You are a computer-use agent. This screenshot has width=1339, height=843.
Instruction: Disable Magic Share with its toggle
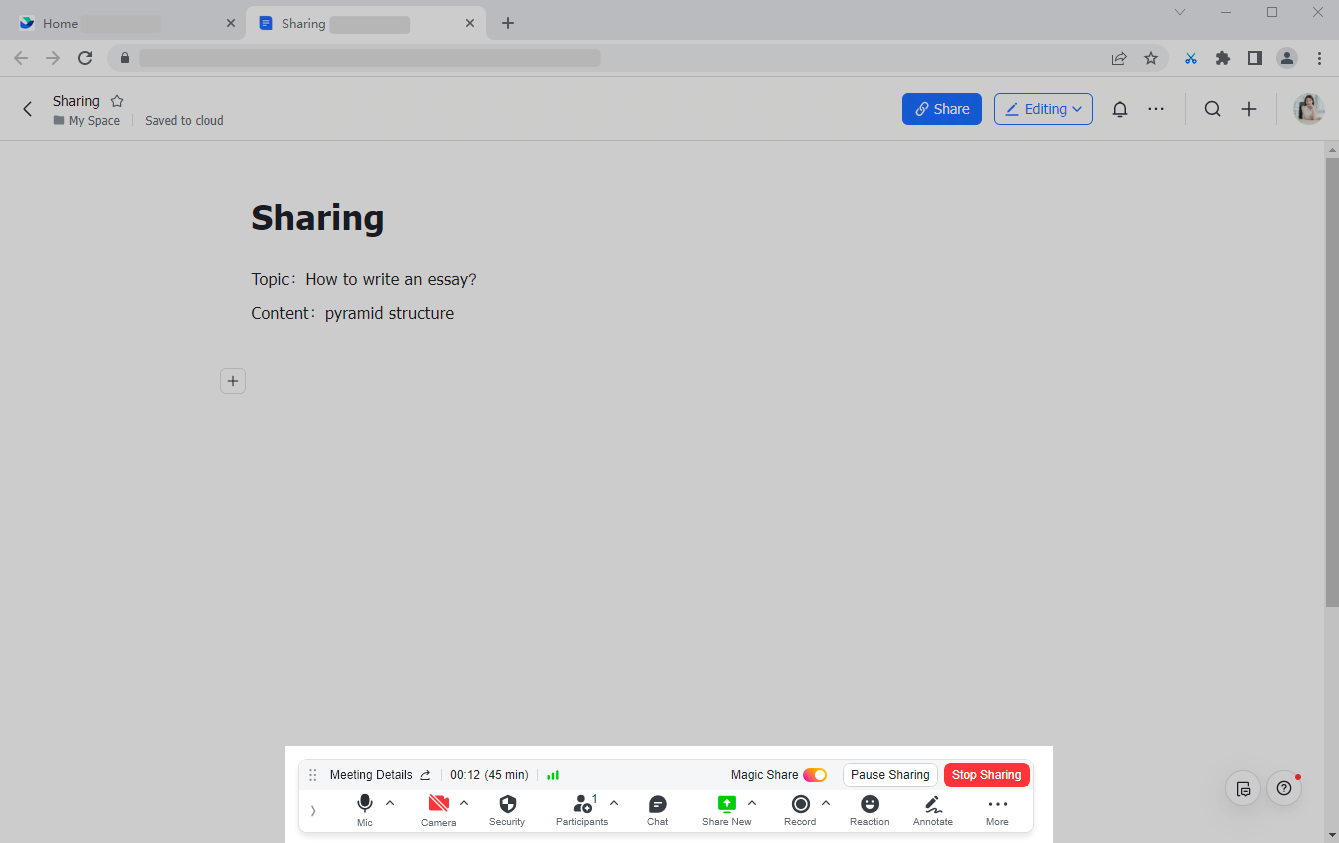pyautogui.click(x=815, y=774)
